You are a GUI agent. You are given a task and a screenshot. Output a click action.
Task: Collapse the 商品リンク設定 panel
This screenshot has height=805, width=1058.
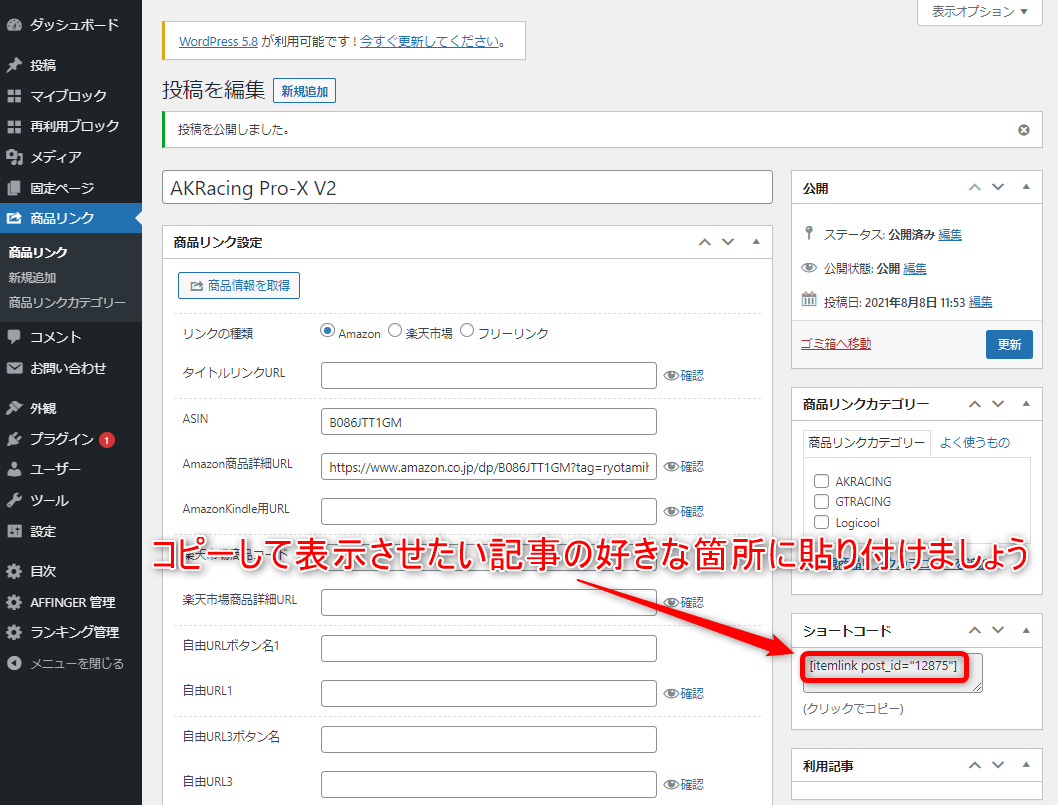click(756, 242)
